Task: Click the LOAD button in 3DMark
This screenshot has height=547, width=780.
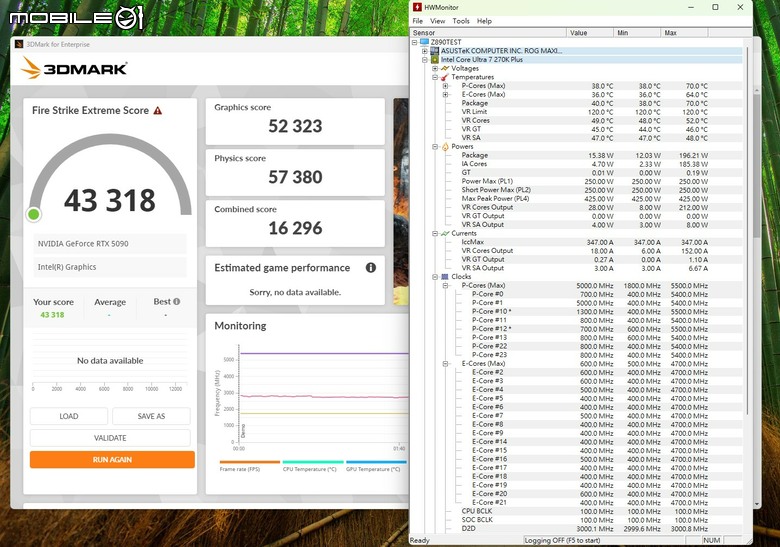Action: [x=69, y=416]
